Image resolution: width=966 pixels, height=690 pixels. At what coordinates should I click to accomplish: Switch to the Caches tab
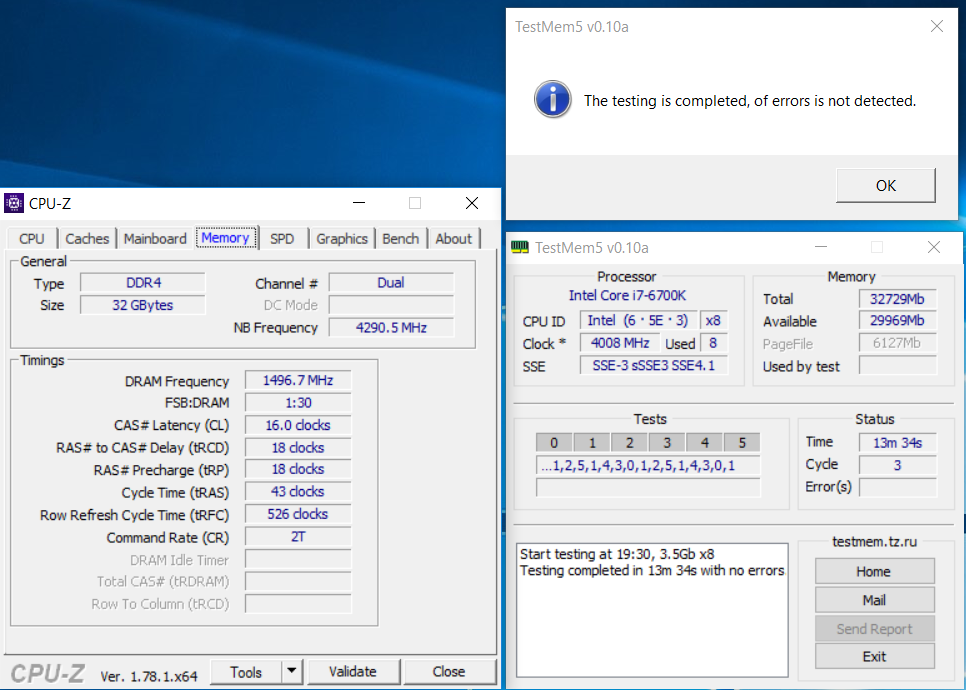(87, 238)
